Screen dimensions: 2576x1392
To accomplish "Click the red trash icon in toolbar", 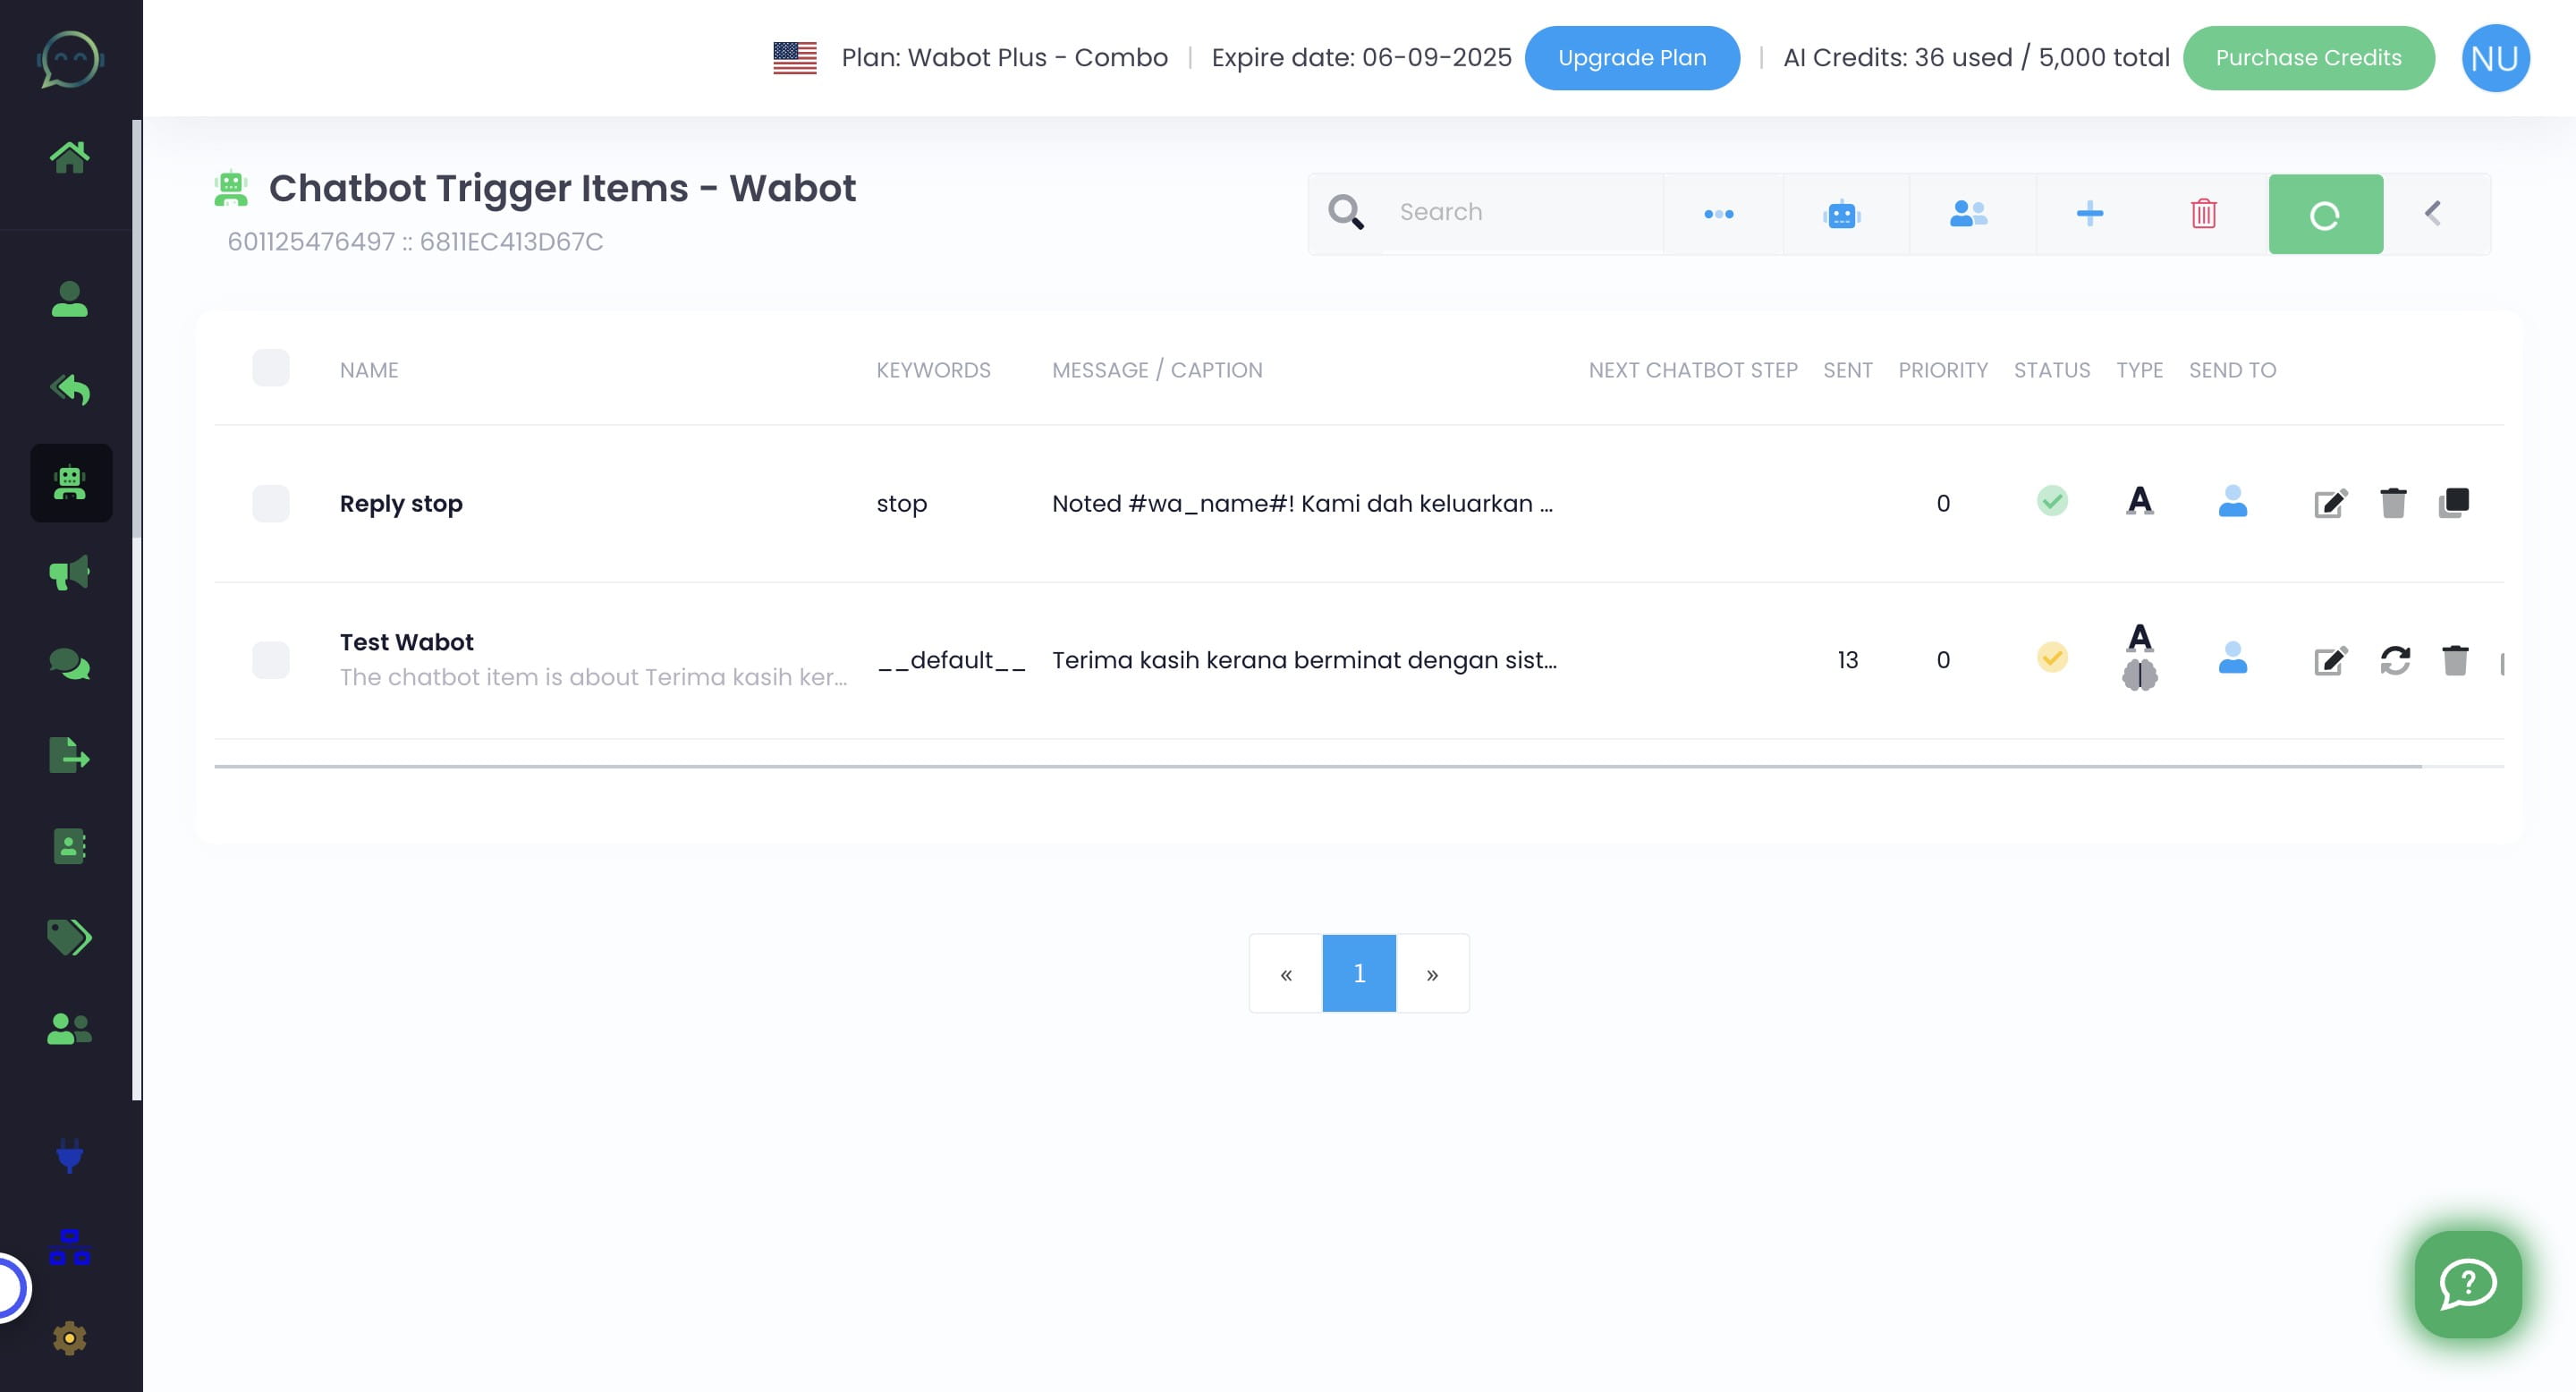I will 2203,214.
